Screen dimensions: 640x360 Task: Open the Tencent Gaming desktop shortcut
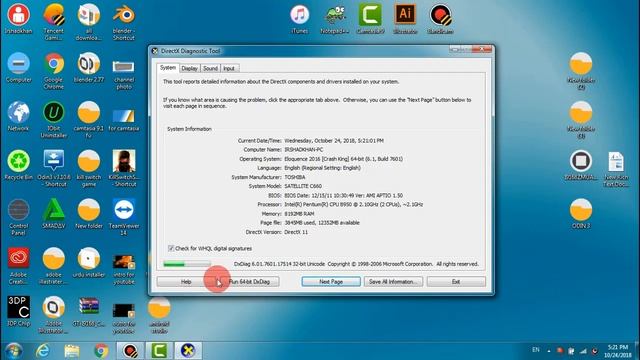tap(53, 22)
